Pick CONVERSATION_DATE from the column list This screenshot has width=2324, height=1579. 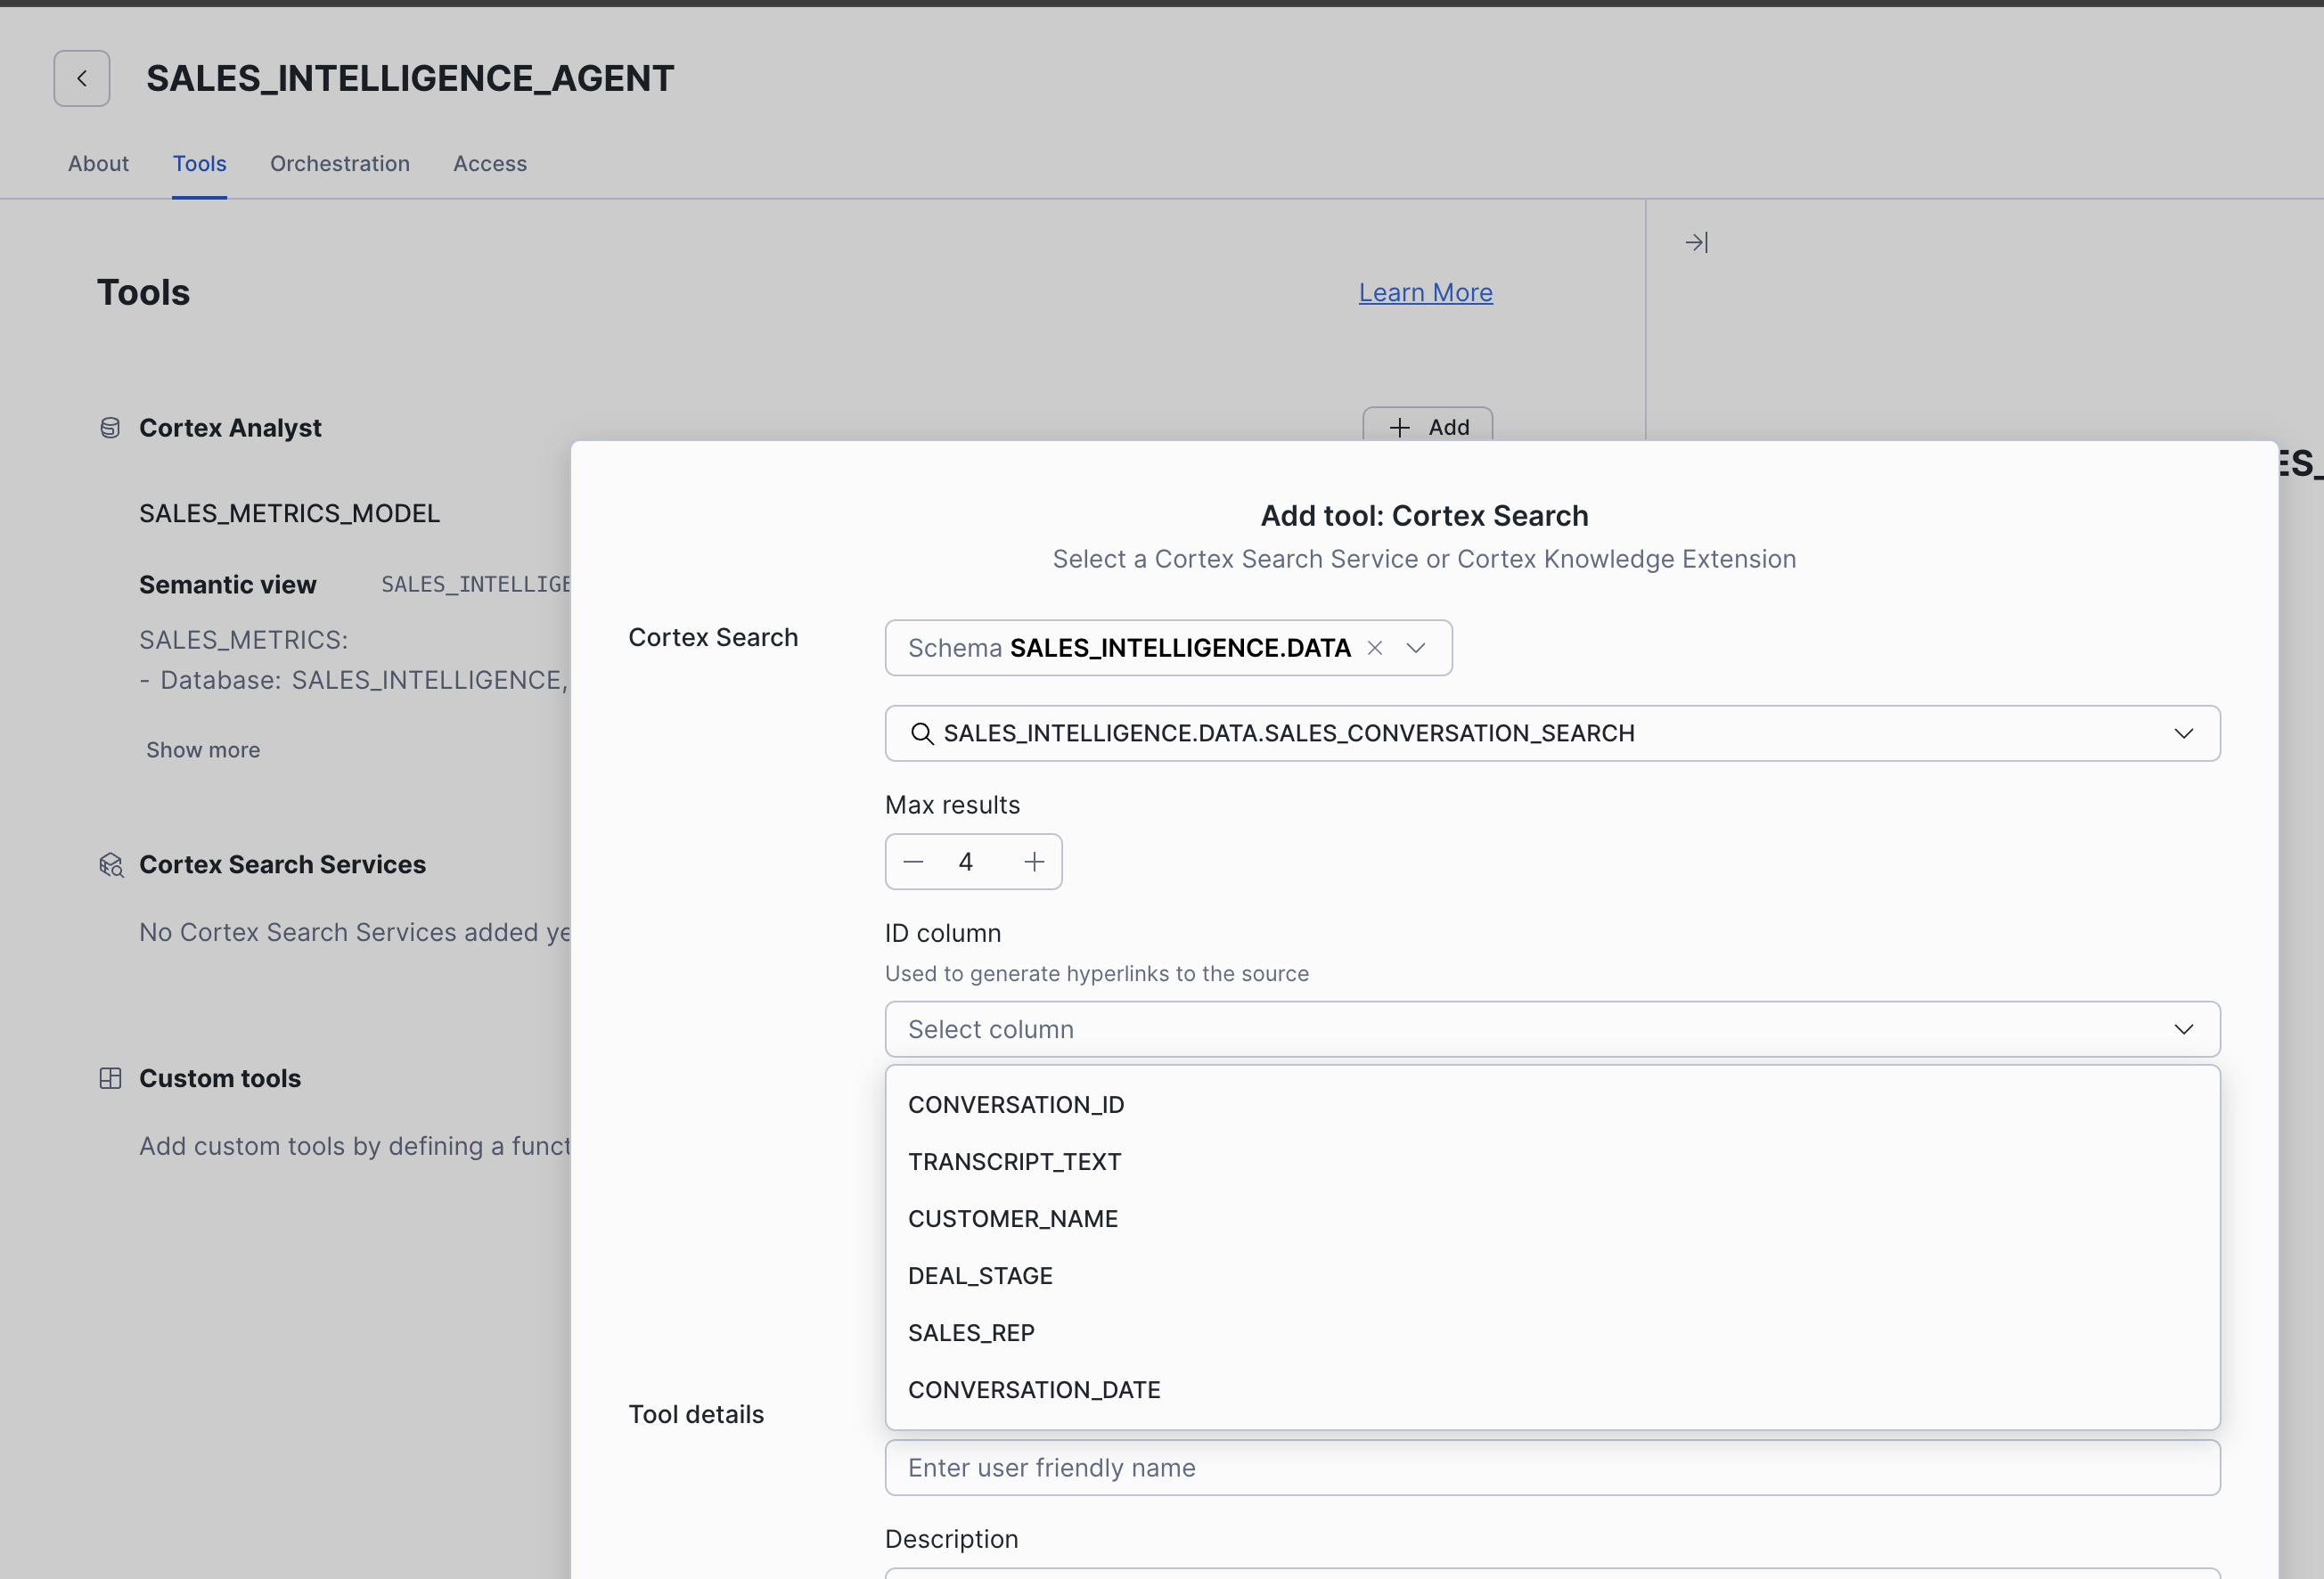1034,1390
